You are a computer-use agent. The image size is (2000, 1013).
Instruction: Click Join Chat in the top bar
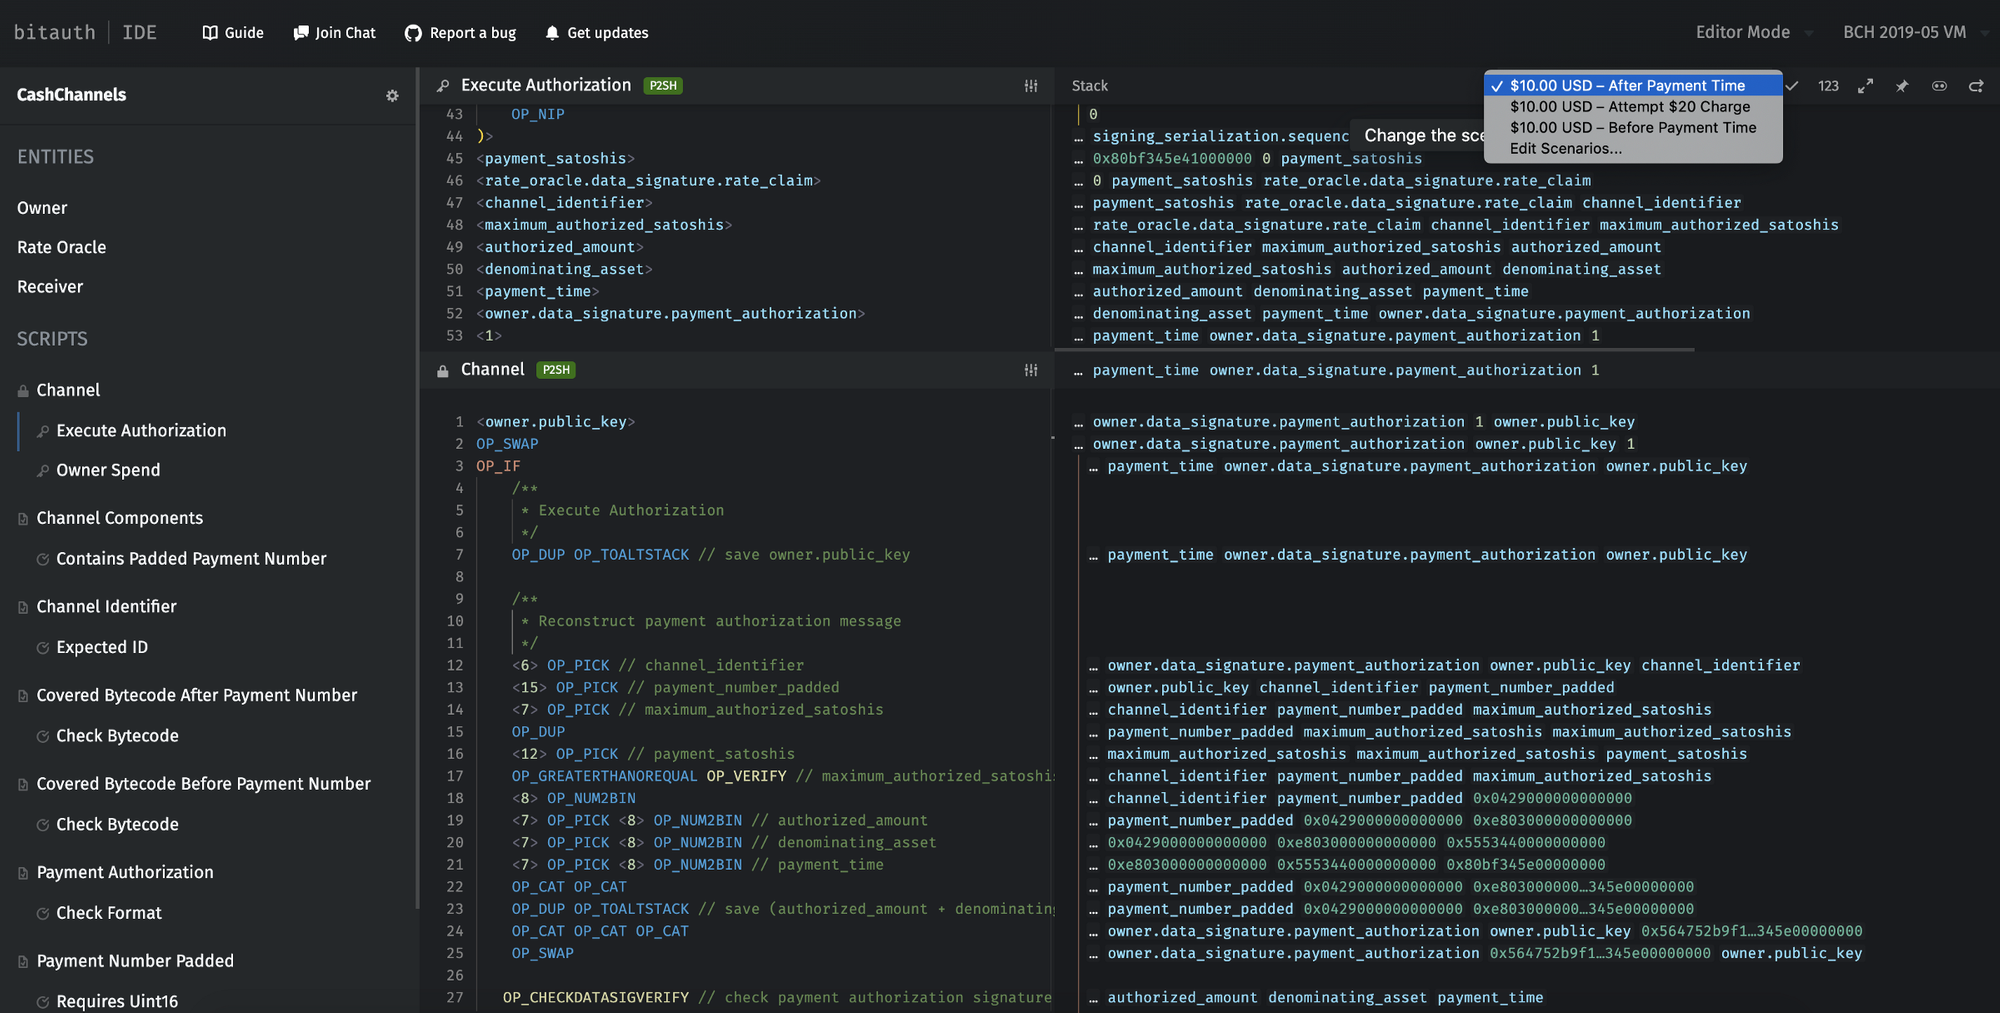coord(334,33)
